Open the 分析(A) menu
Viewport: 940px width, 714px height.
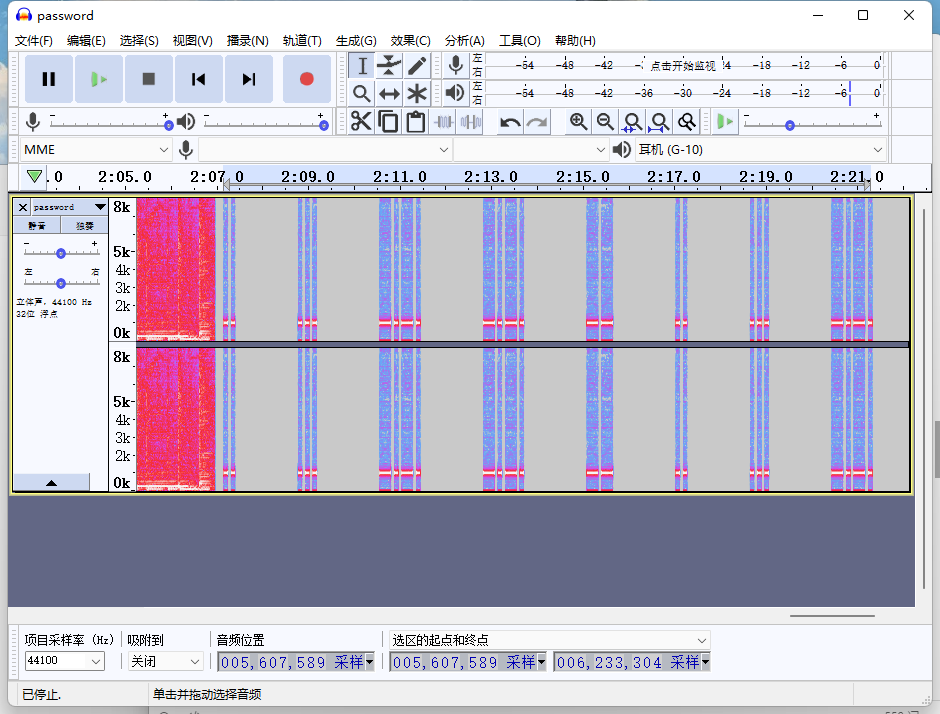(465, 41)
